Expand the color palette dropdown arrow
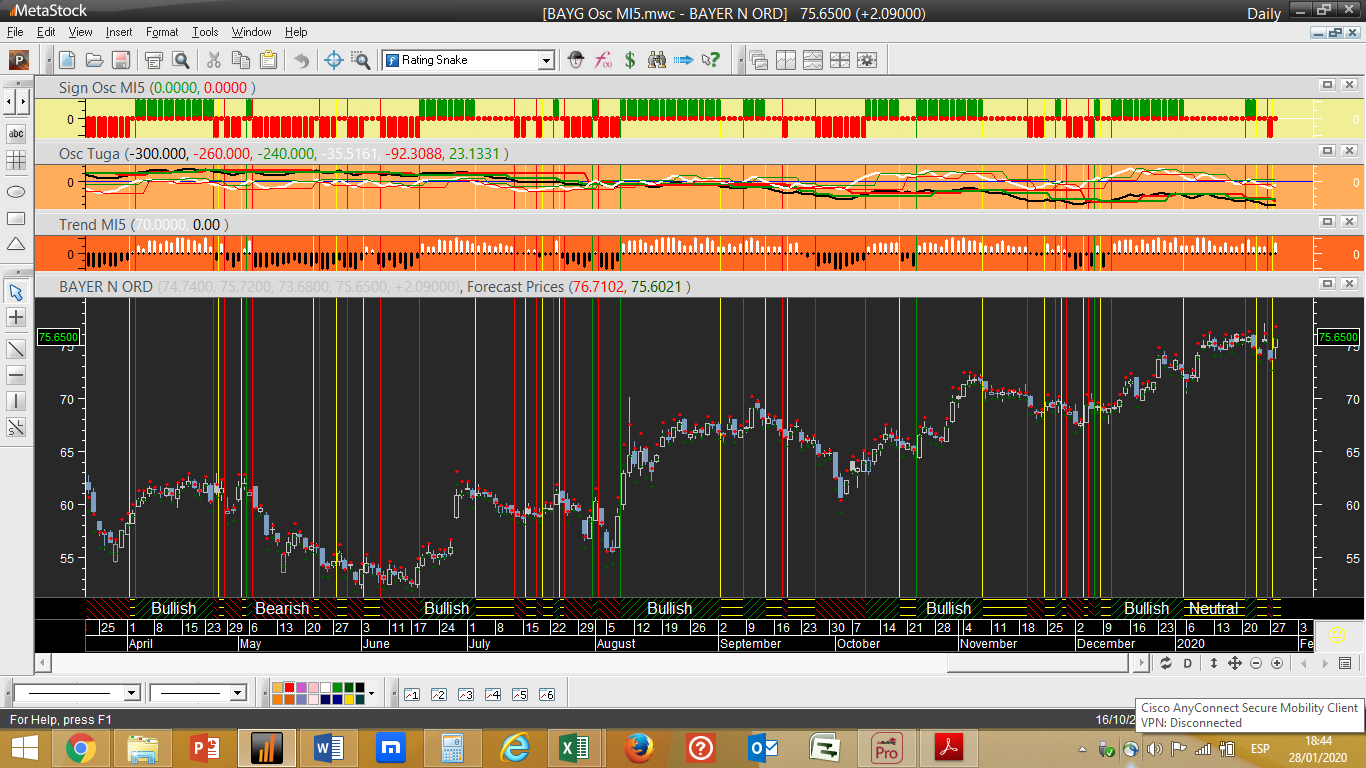This screenshot has height=768, width=1366. [372, 693]
